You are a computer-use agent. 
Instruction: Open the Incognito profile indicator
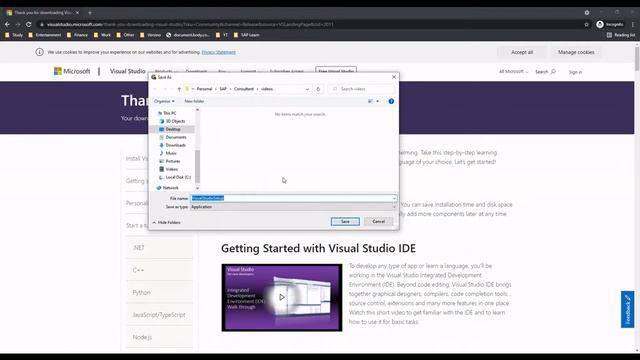point(610,24)
